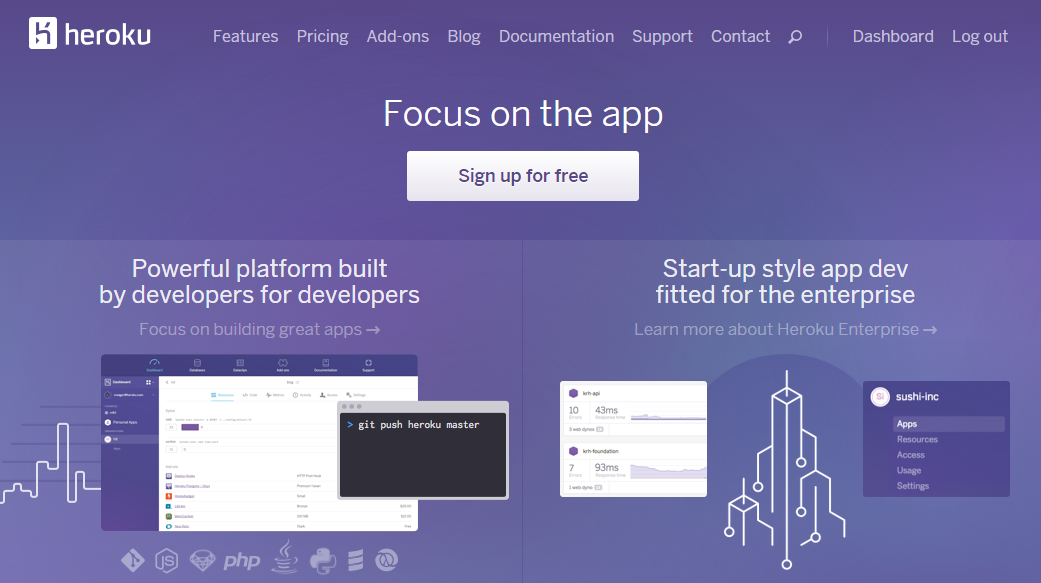Visit the Blog from the header
This screenshot has width=1041, height=583.
(464, 37)
